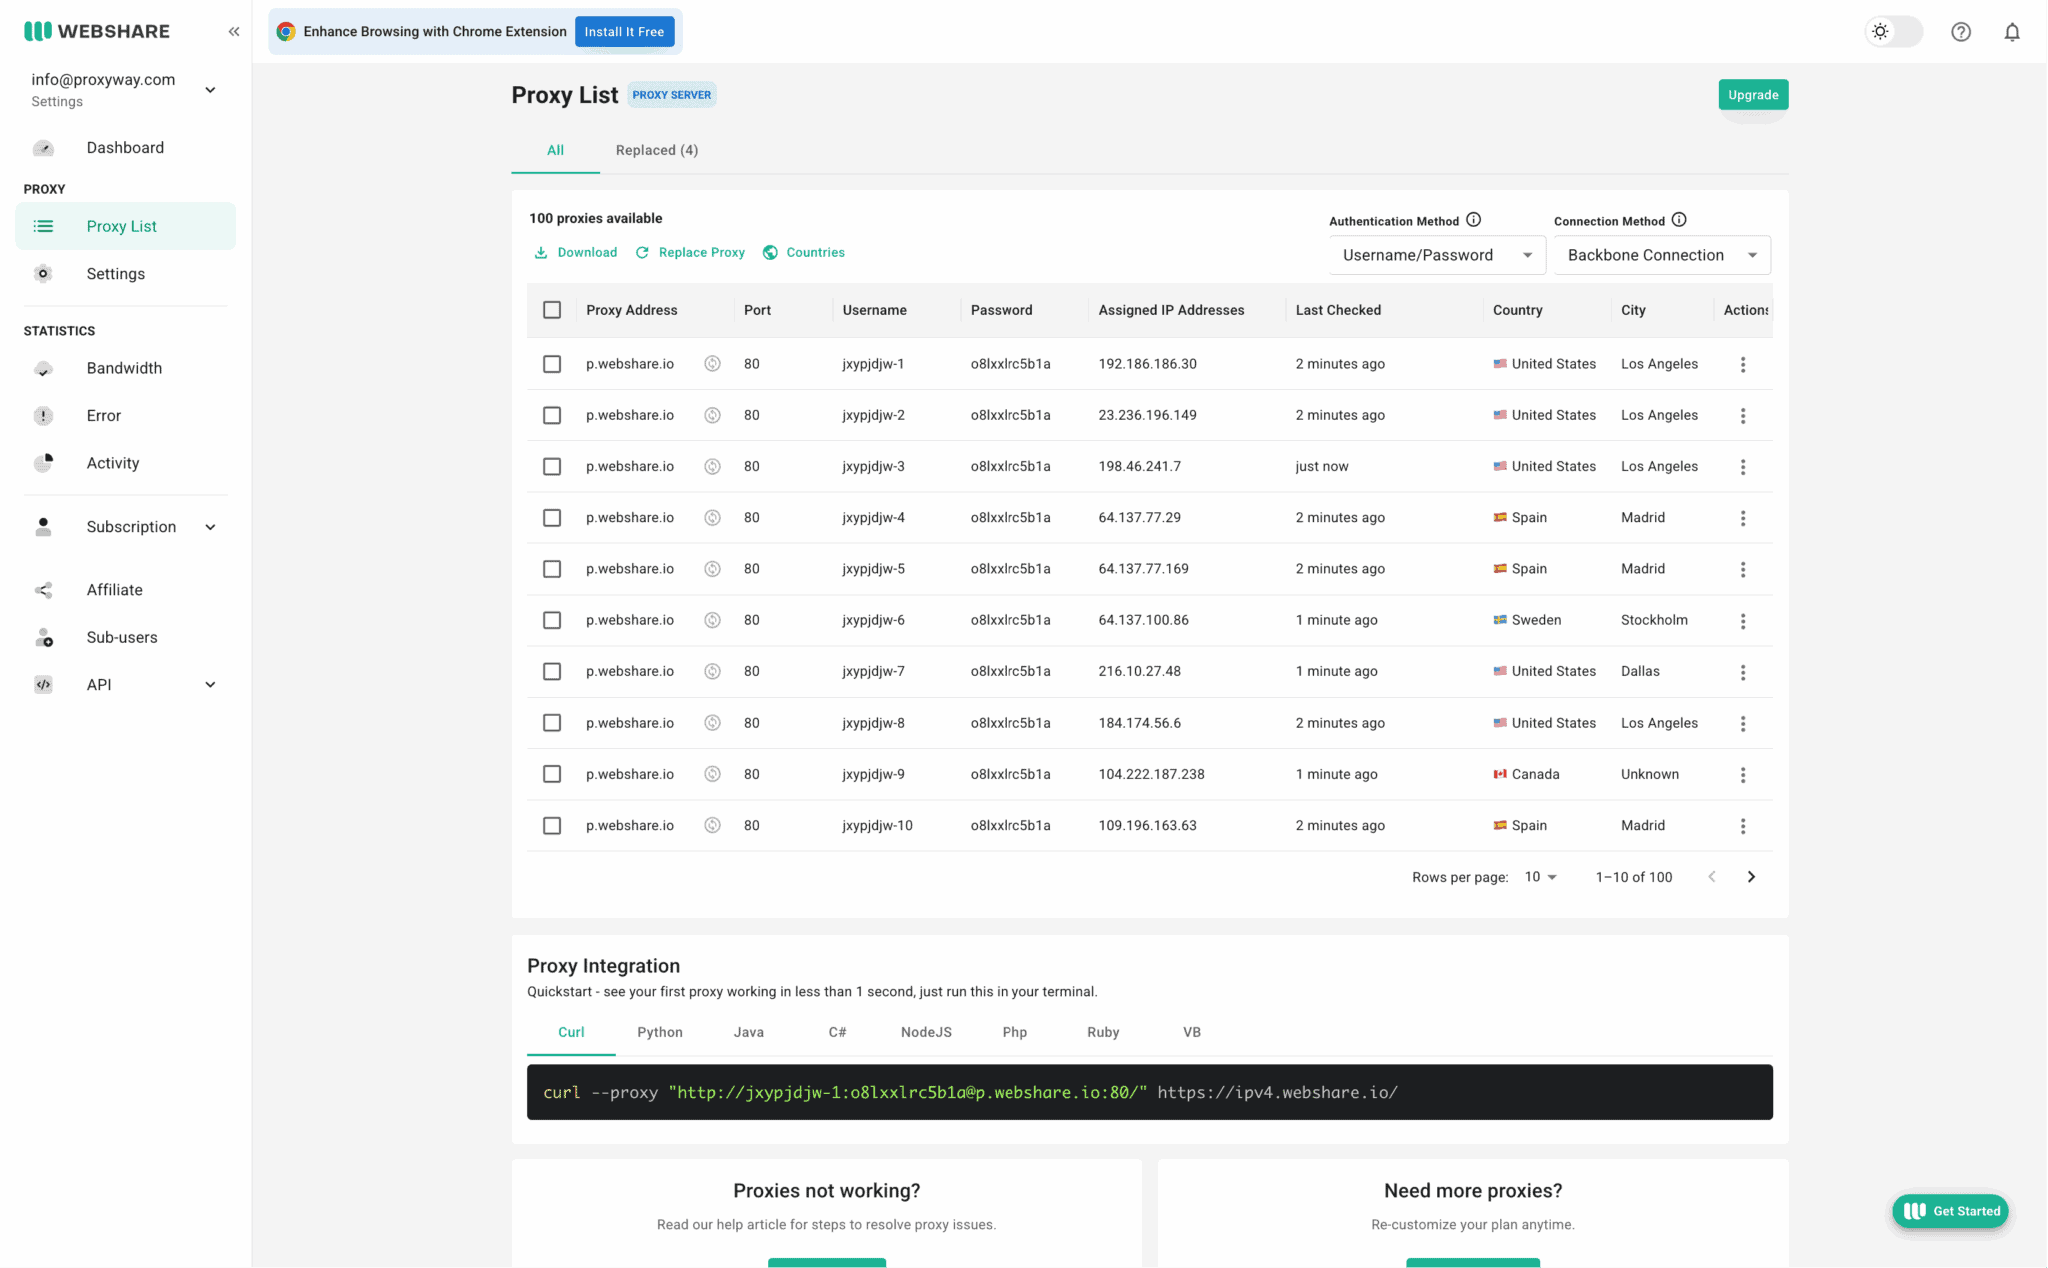This screenshot has width=2048, height=1268.
Task: Click the Upgrade button
Action: coord(1752,94)
